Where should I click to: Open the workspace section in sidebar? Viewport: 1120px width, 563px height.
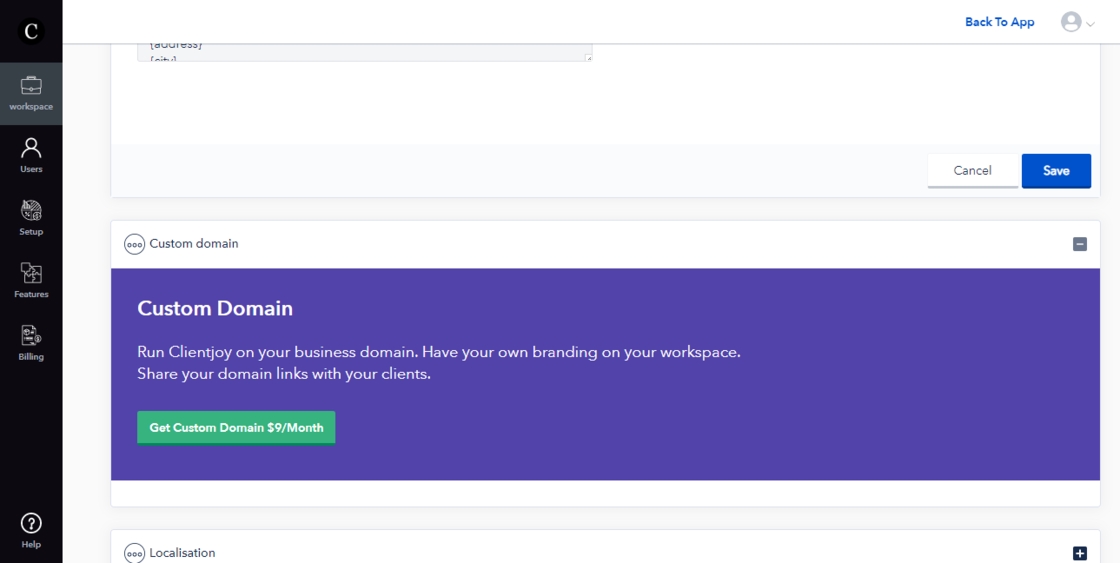[x=31, y=93]
